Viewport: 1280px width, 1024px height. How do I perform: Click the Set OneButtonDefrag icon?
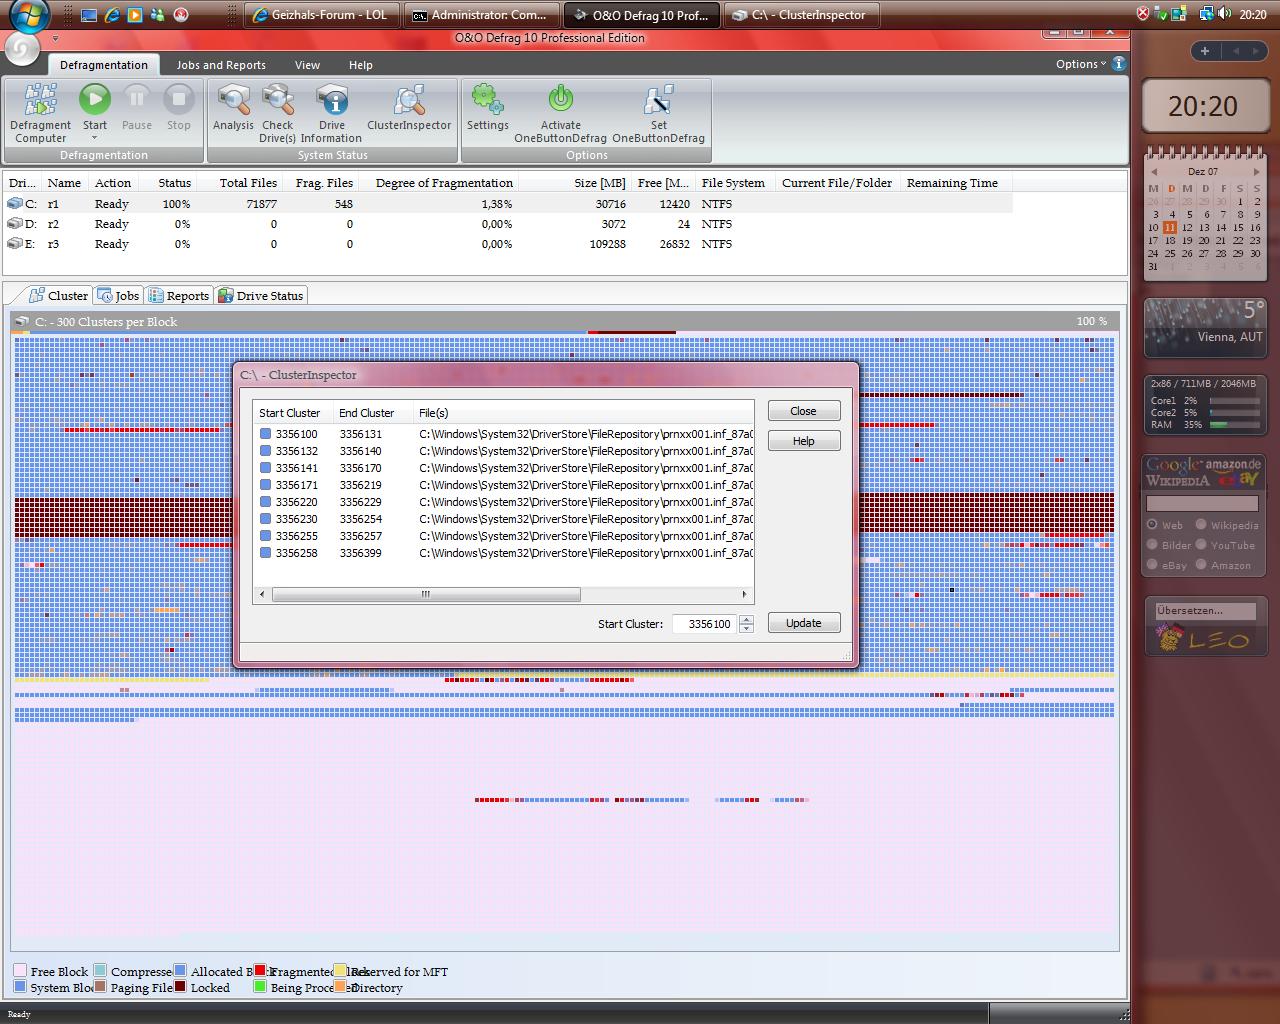pyautogui.click(x=658, y=100)
